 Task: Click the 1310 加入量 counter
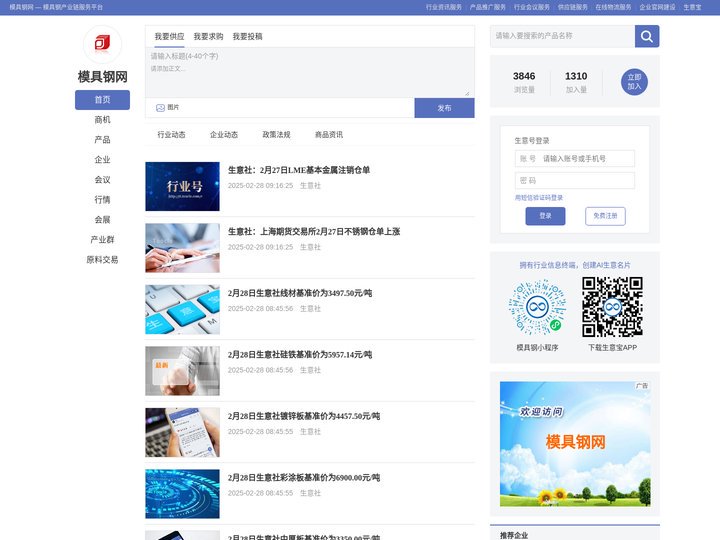(x=576, y=82)
